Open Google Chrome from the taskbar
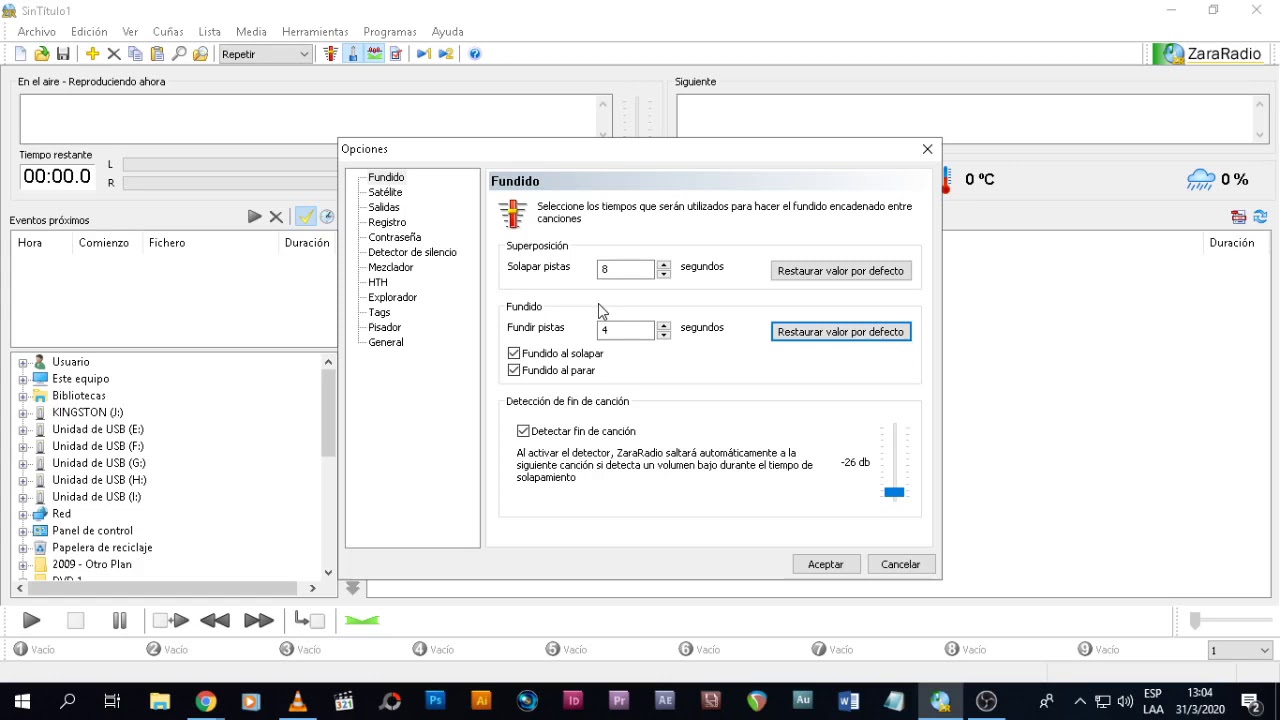1280x720 pixels. pyautogui.click(x=205, y=702)
